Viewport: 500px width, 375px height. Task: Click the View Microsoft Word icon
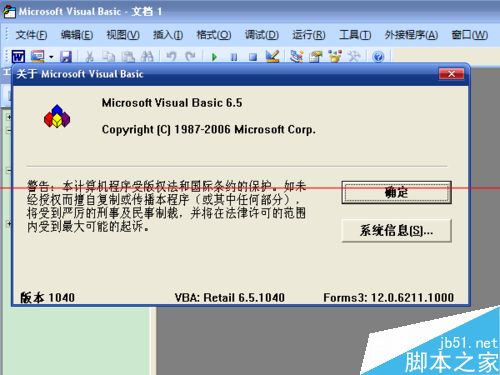18,57
